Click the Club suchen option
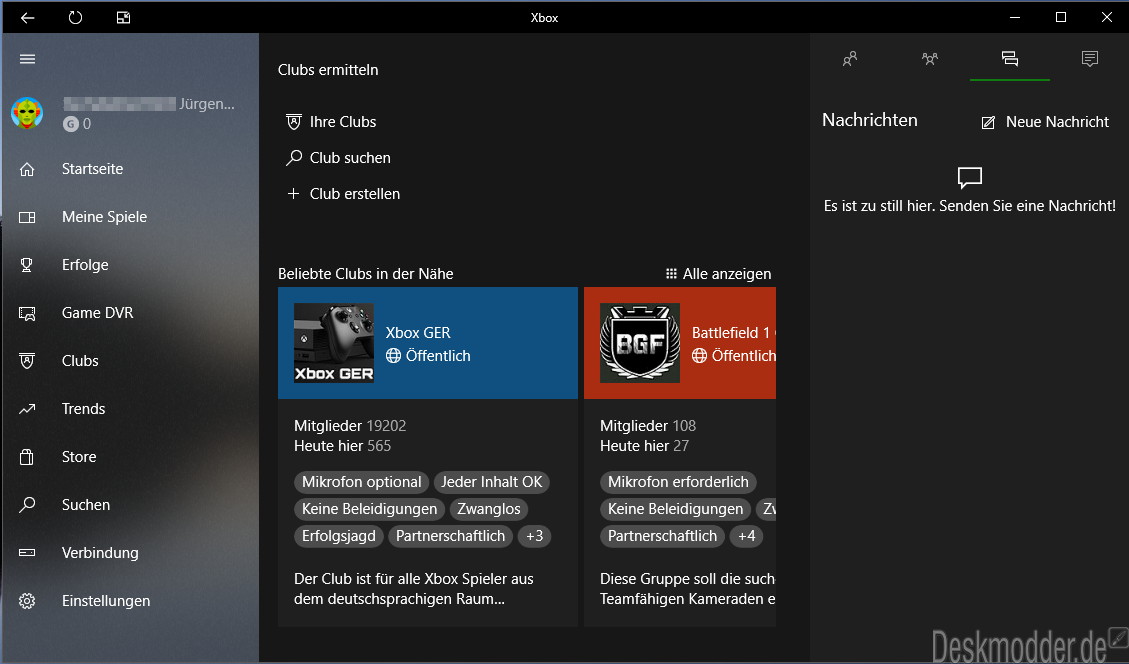The image size is (1129, 664). [350, 158]
